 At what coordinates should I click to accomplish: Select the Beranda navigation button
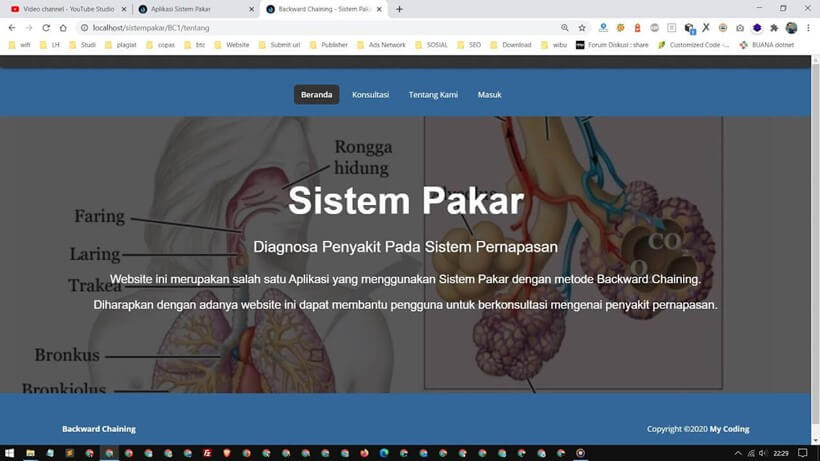[x=316, y=95]
